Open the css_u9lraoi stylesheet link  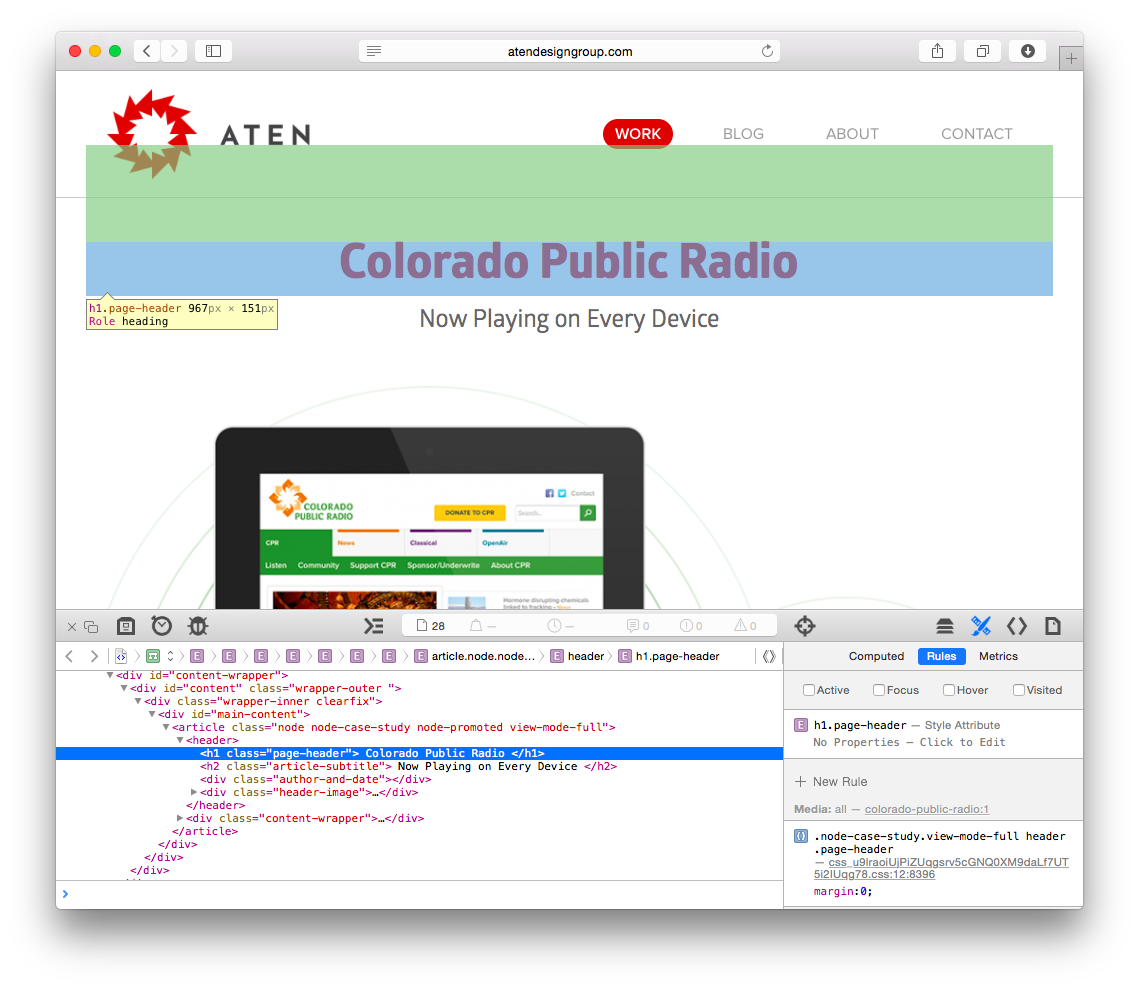pos(941,868)
